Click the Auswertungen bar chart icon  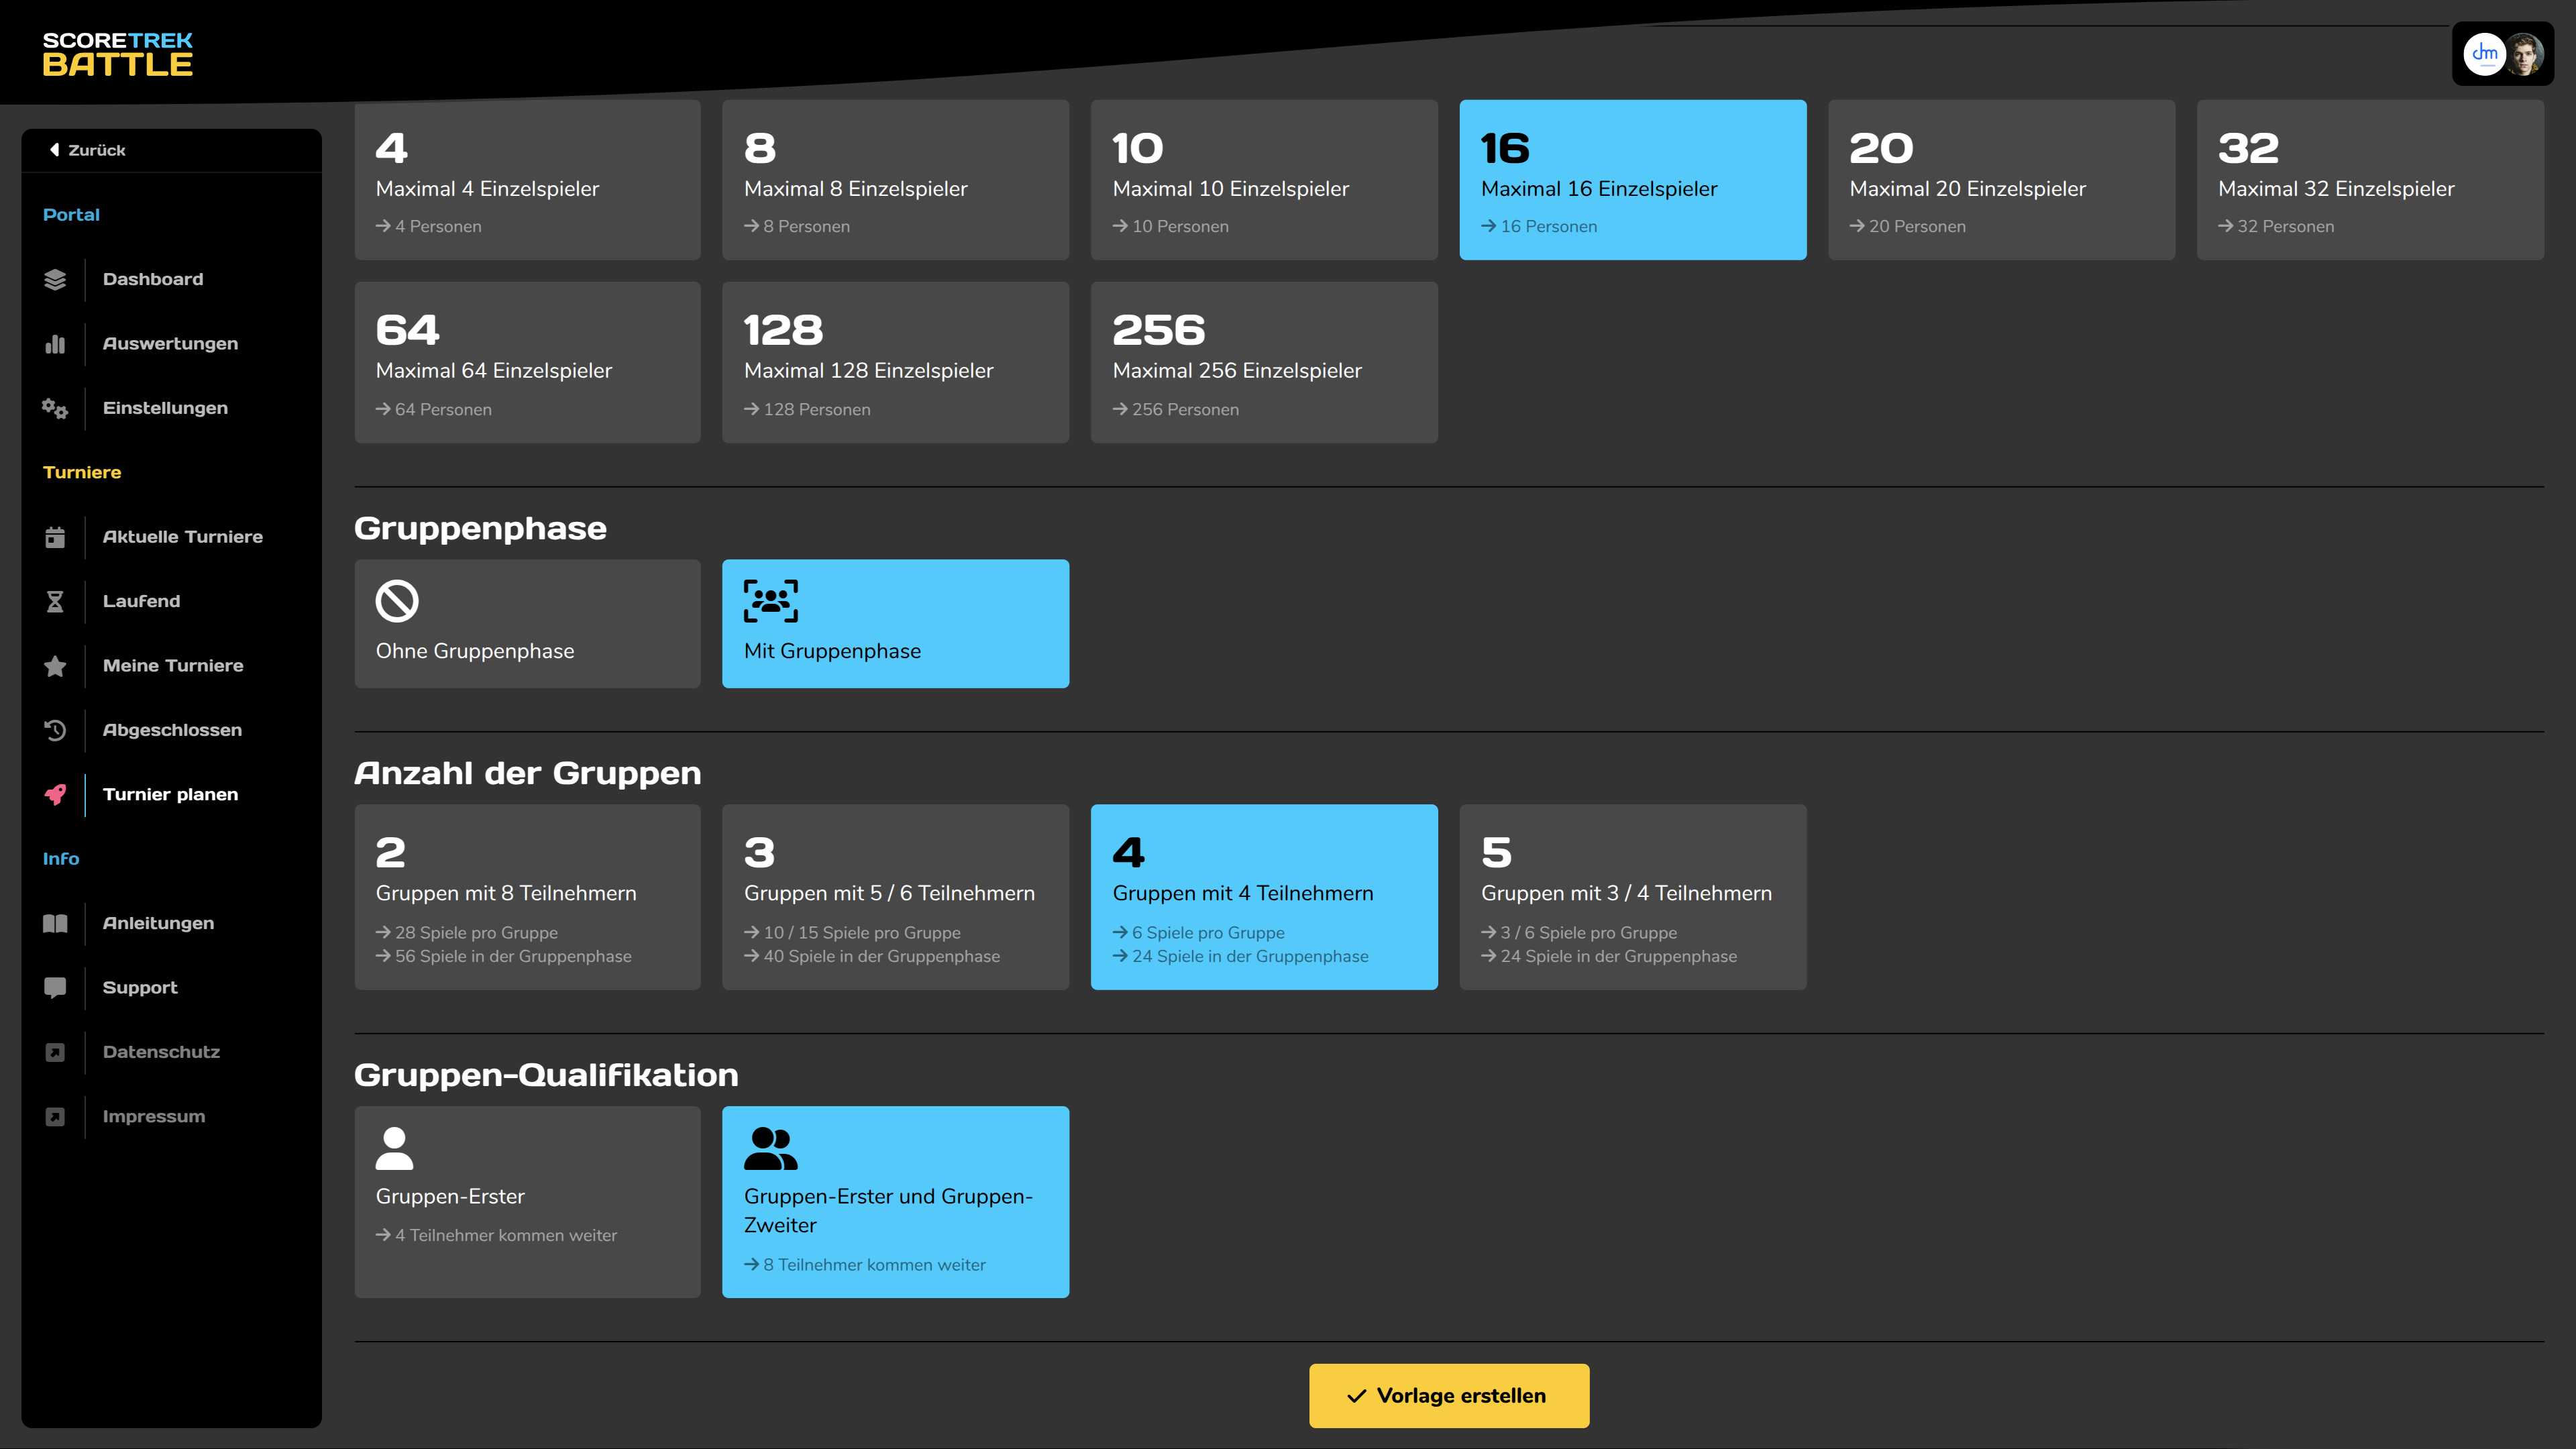point(55,344)
